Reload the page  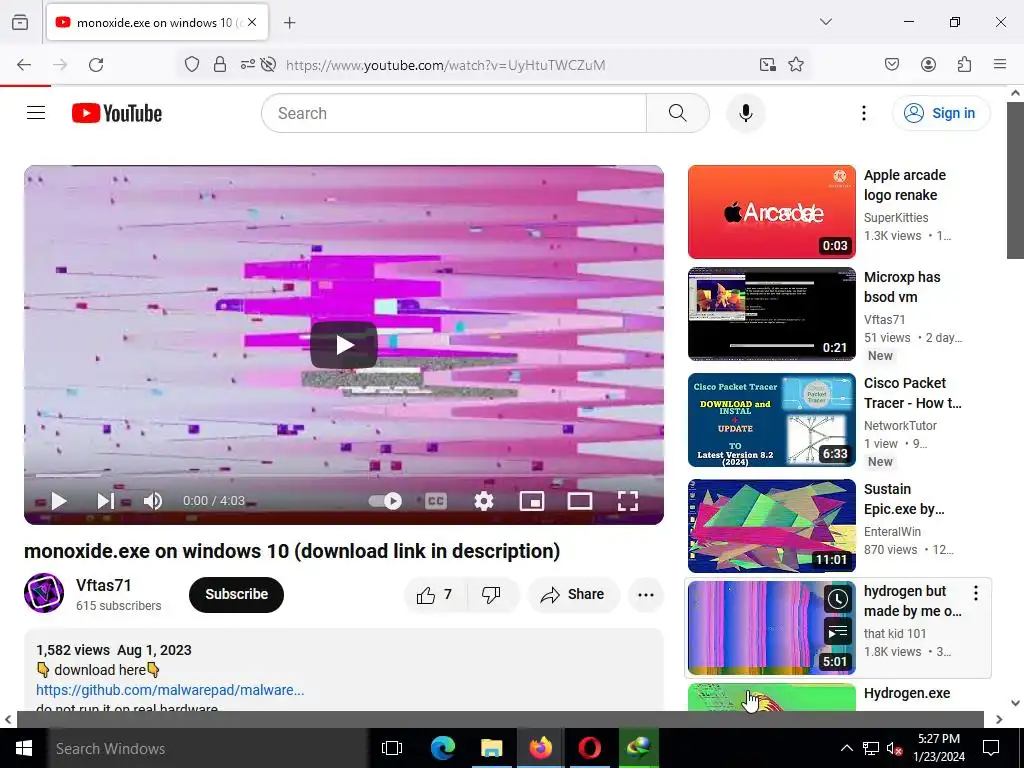click(x=96, y=65)
